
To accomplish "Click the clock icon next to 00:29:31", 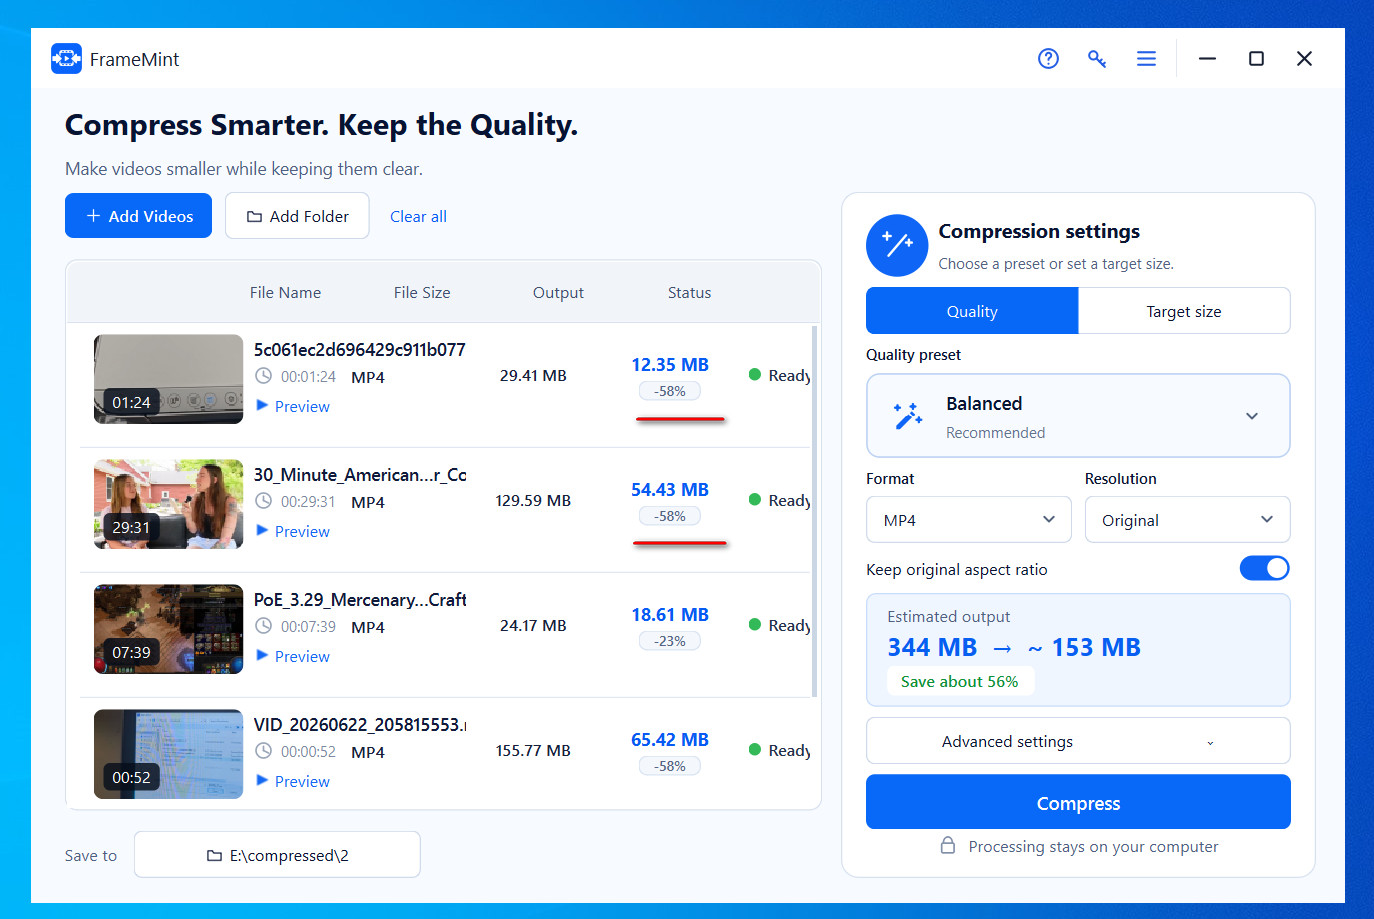I will point(263,501).
